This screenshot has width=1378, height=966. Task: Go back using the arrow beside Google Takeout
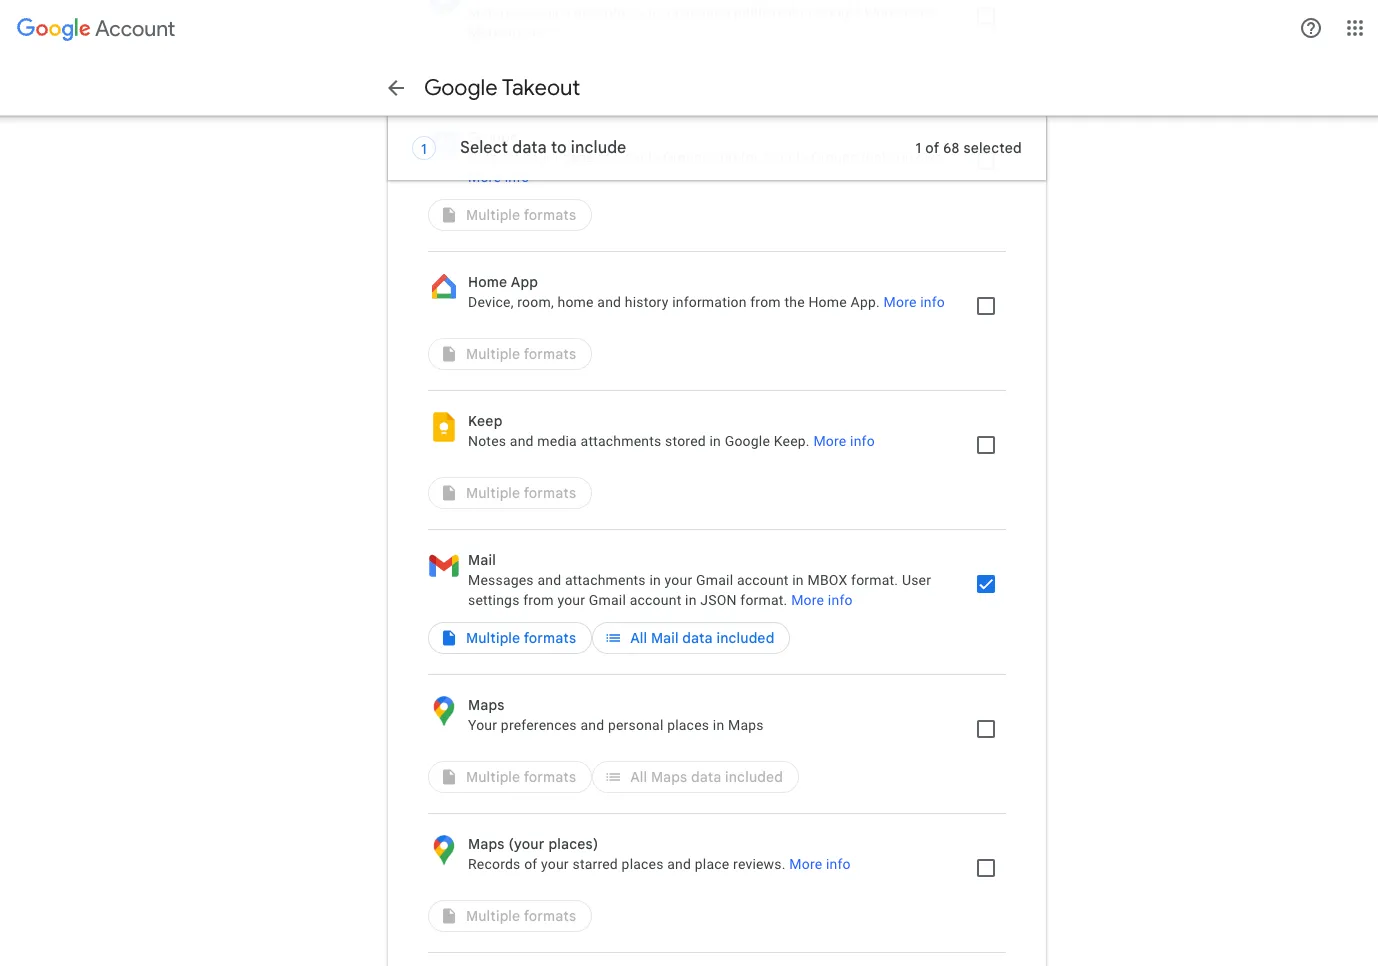pyautogui.click(x=396, y=88)
